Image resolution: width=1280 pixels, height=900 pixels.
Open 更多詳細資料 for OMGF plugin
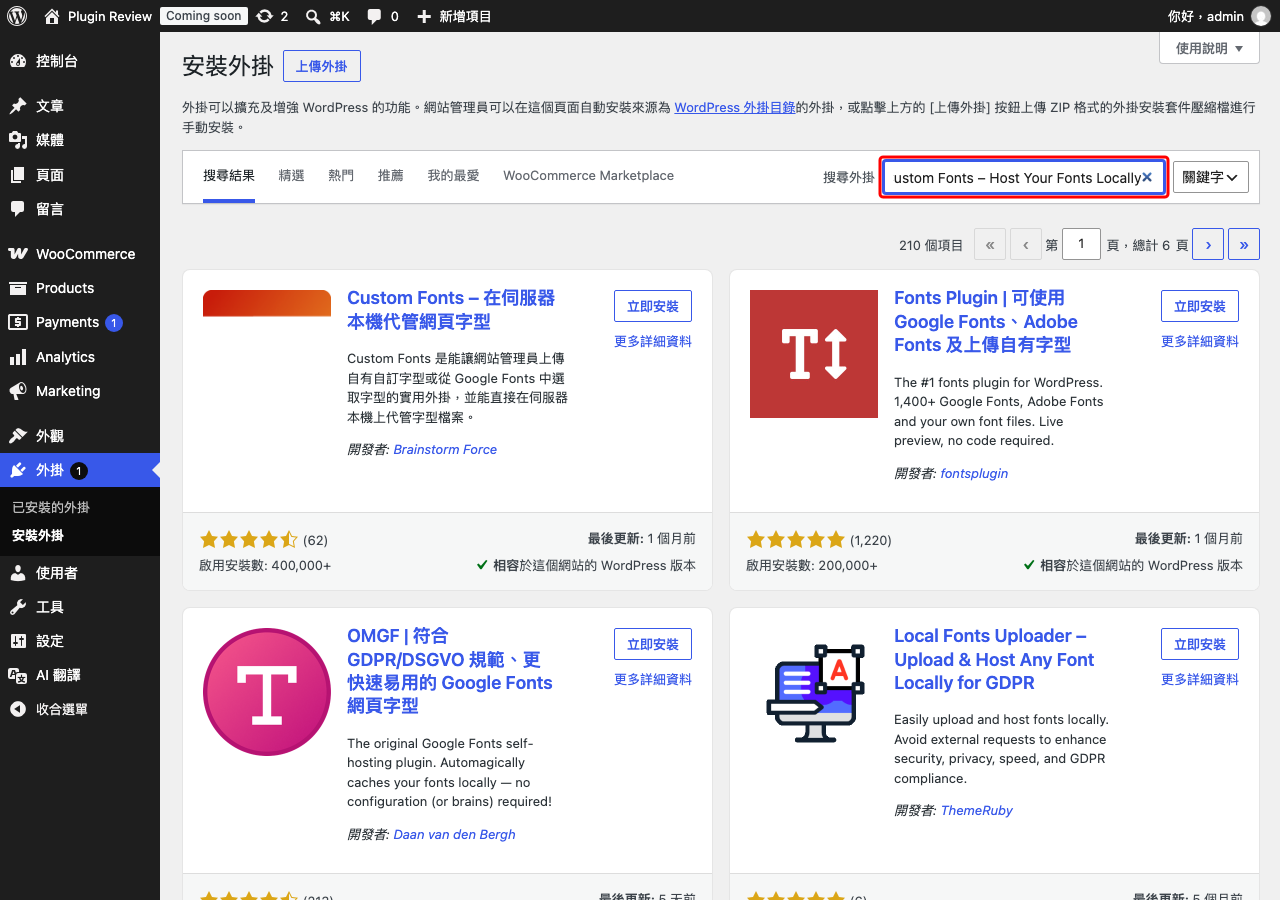[x=653, y=679]
